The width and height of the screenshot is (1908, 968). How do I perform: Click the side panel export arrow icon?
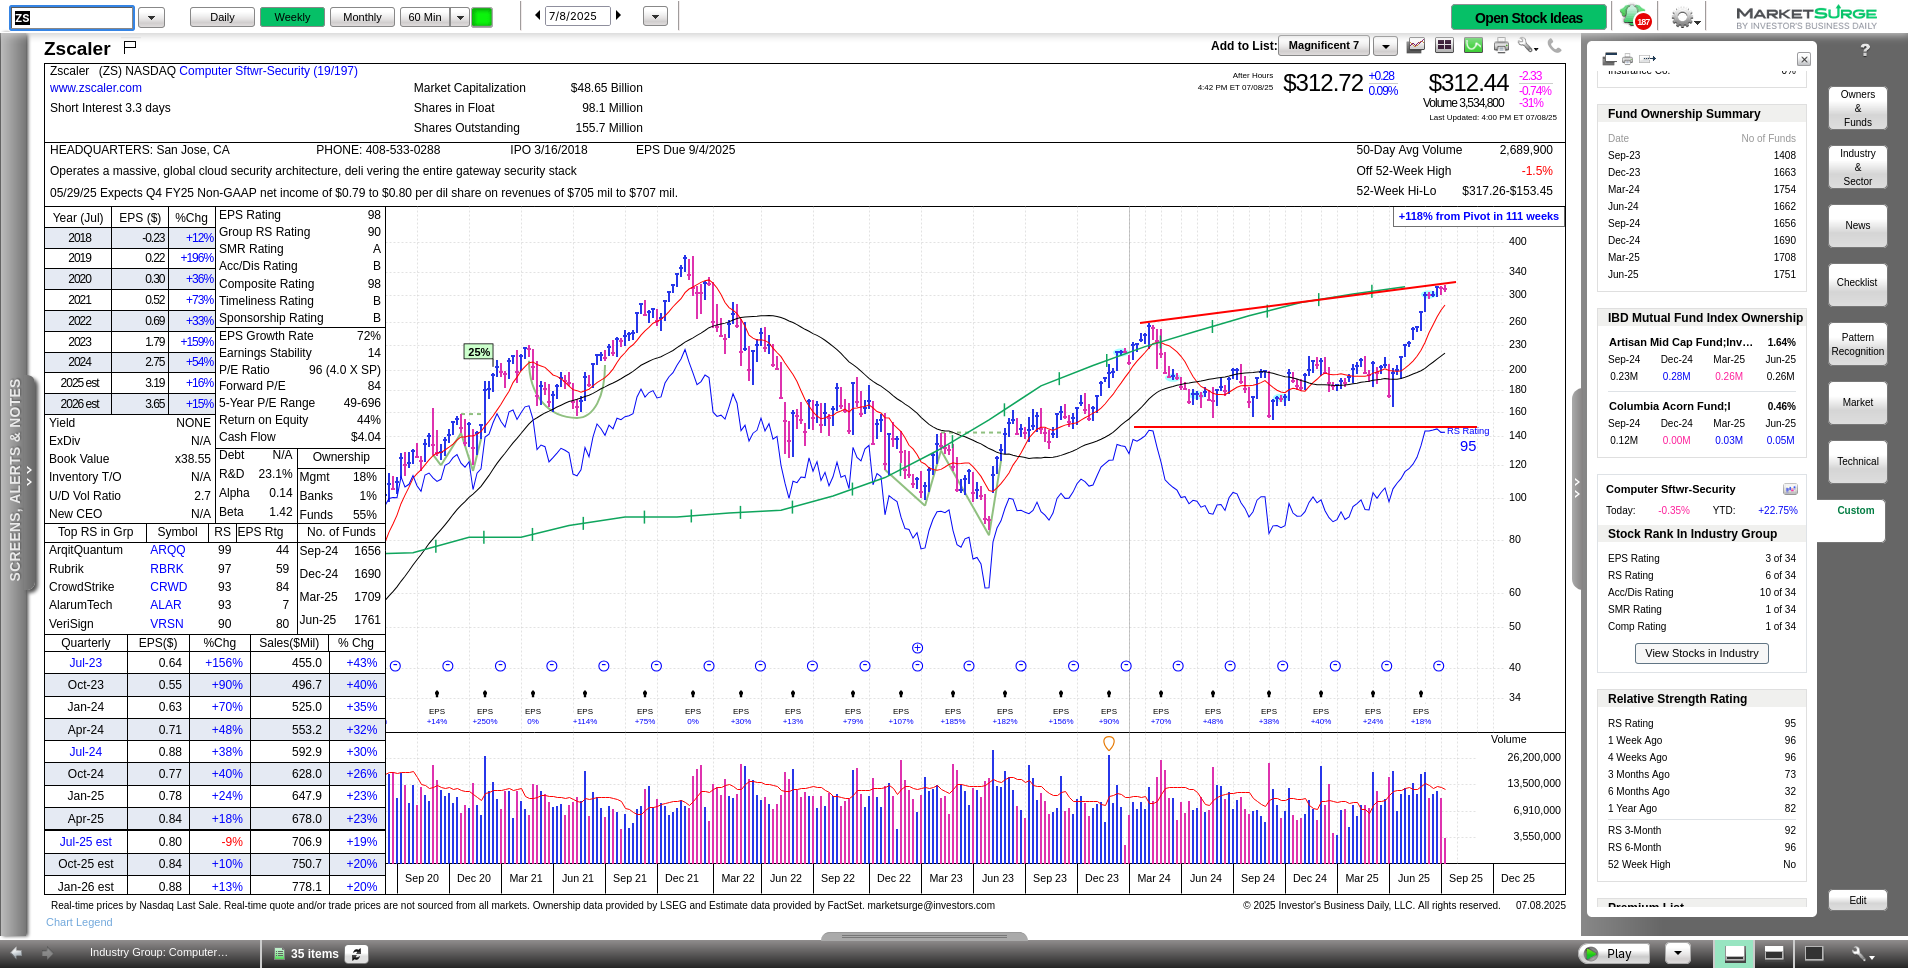click(1648, 59)
